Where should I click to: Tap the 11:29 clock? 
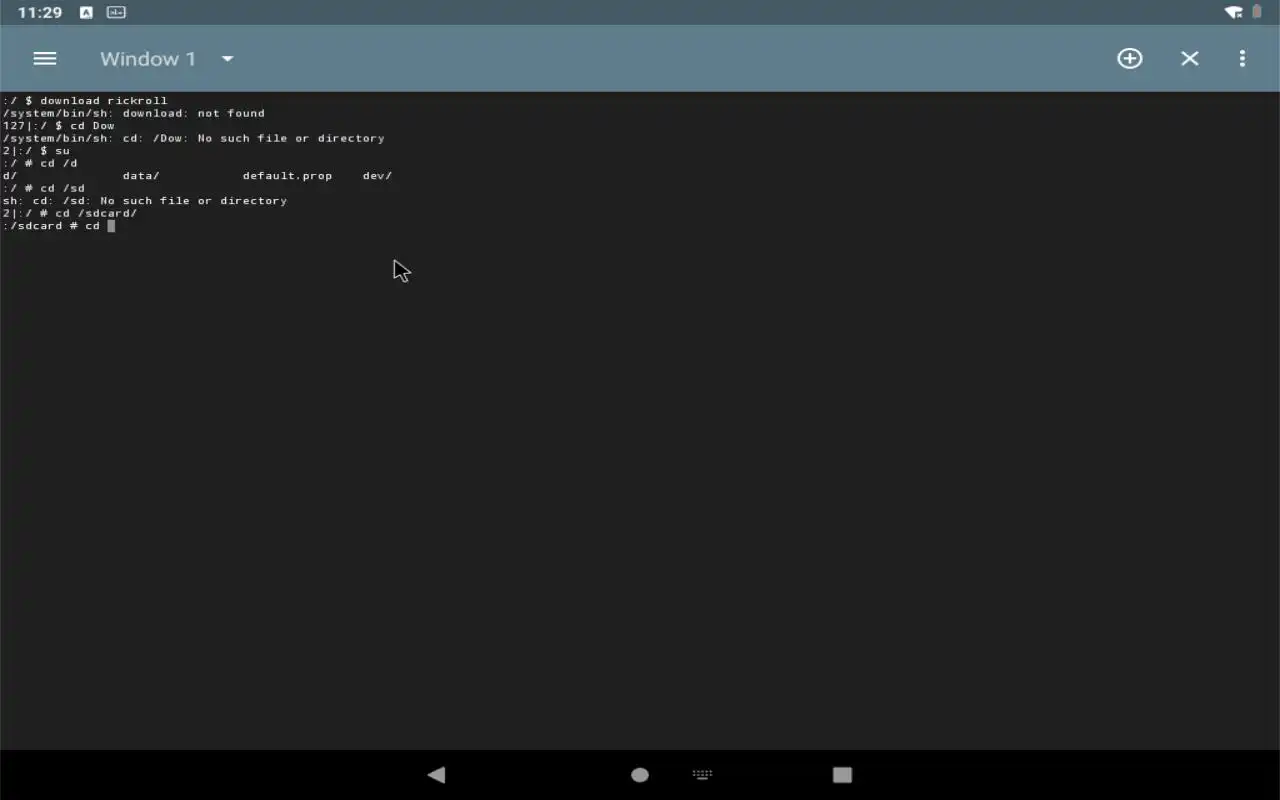click(x=40, y=12)
